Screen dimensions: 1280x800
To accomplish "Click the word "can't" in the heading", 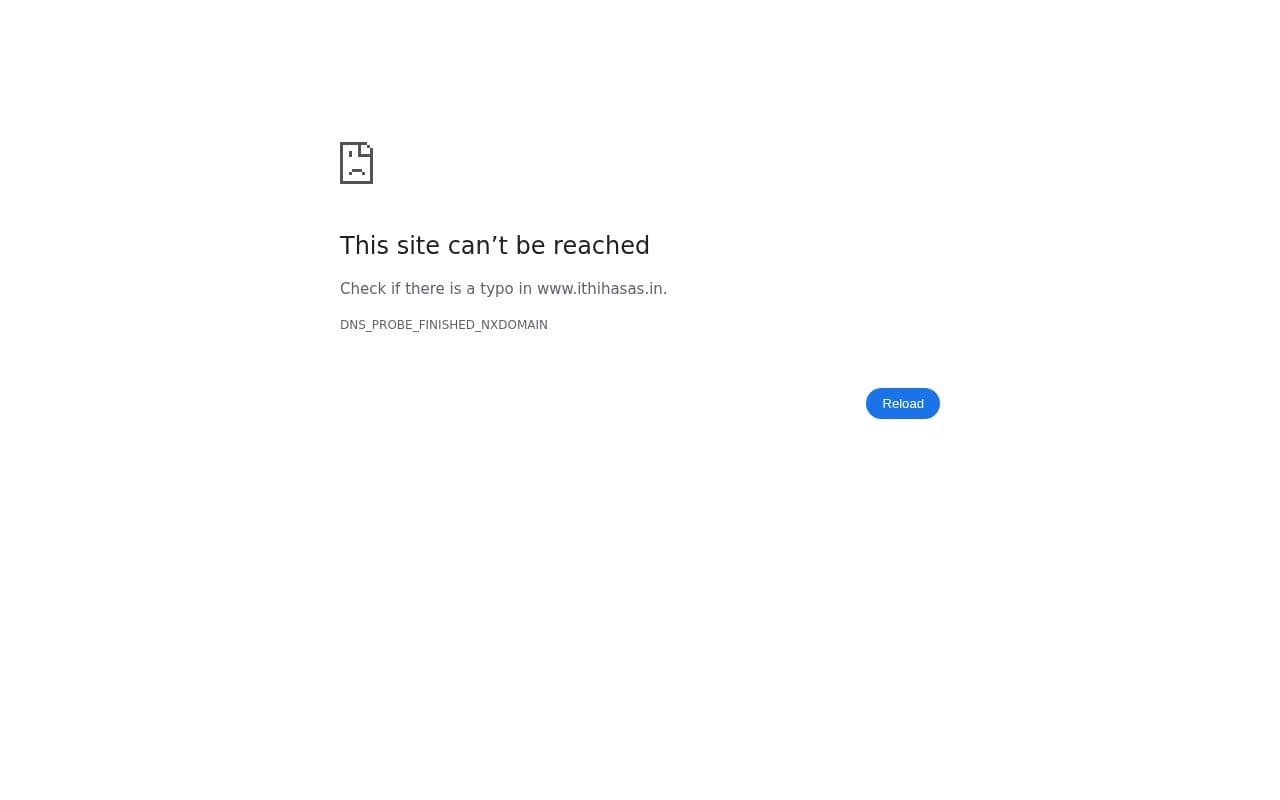I will pyautogui.click(x=478, y=245).
